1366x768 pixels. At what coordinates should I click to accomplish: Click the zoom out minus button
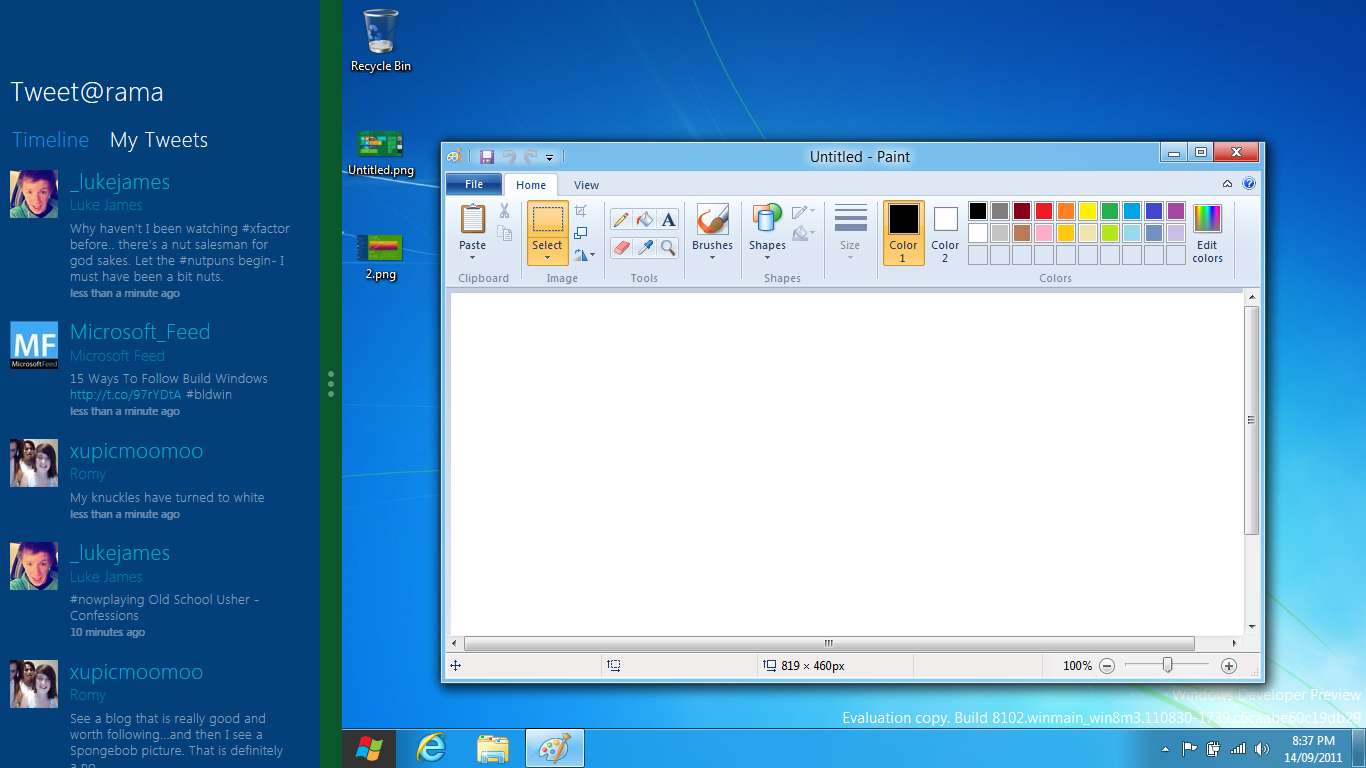[x=1107, y=666]
